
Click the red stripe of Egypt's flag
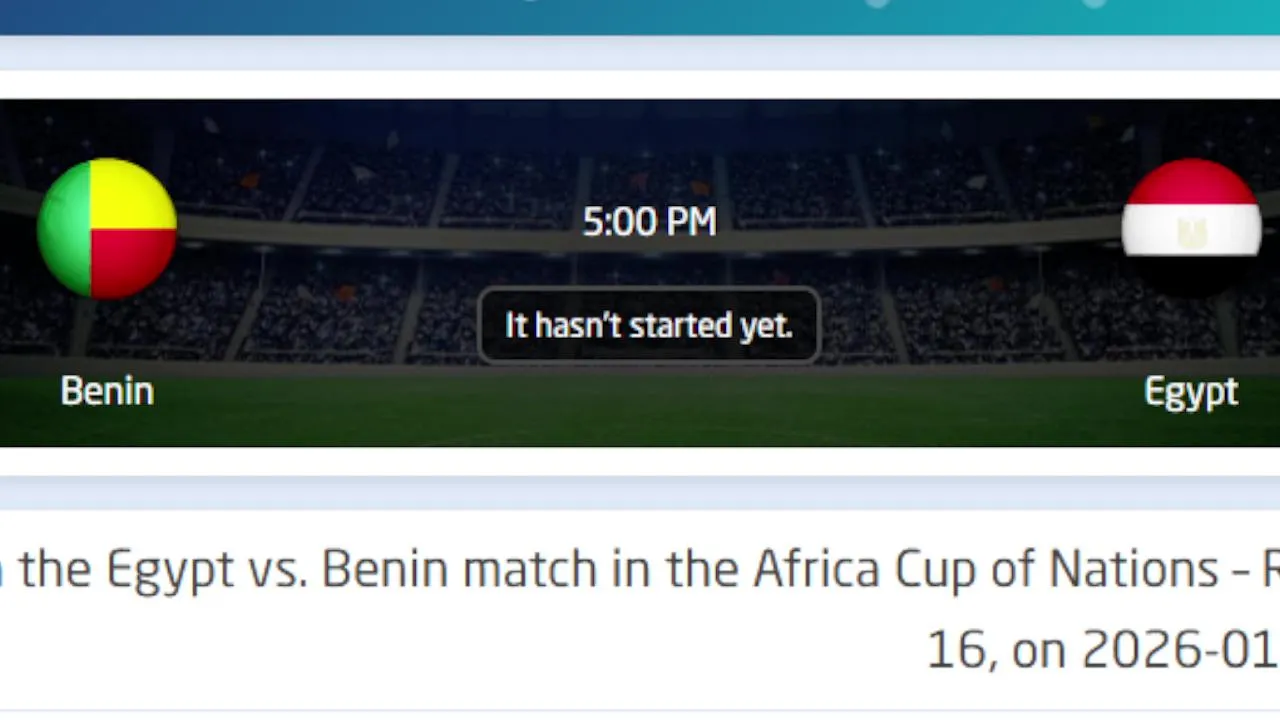1191,182
